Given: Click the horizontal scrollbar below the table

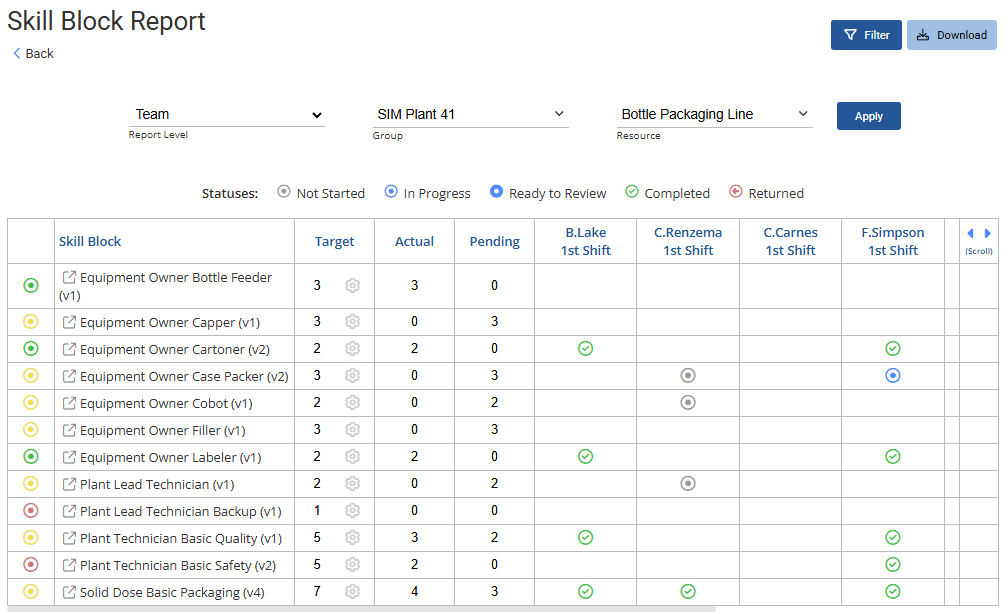Looking at the screenshot, I should tap(360, 608).
